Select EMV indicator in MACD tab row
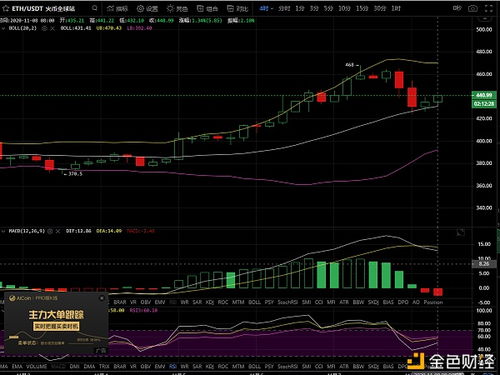Screen dimensions: 500x375 [160, 302]
